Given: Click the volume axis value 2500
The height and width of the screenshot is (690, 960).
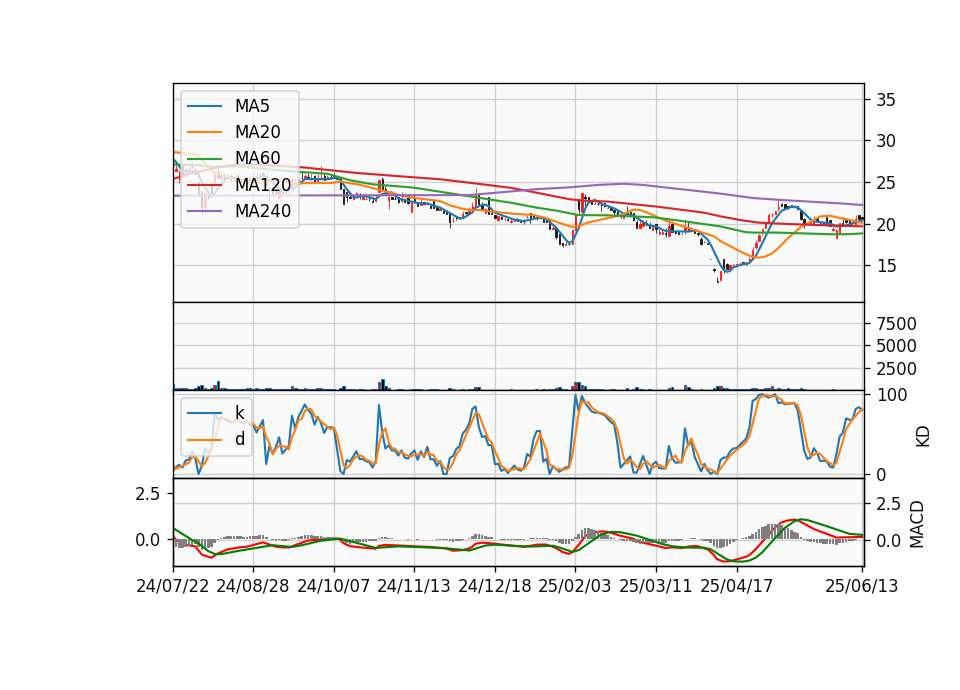Looking at the screenshot, I should tap(896, 369).
